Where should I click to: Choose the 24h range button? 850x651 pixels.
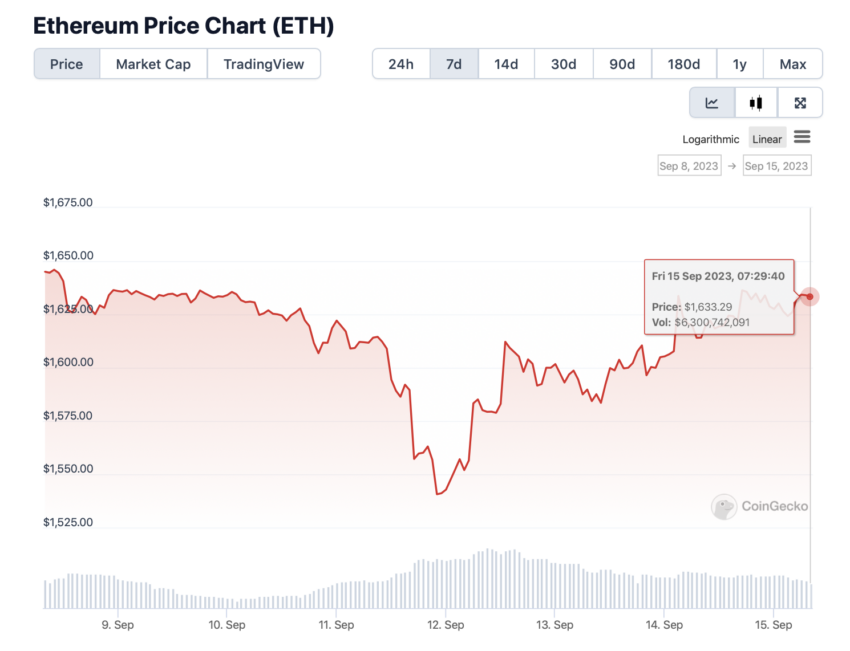tap(401, 64)
